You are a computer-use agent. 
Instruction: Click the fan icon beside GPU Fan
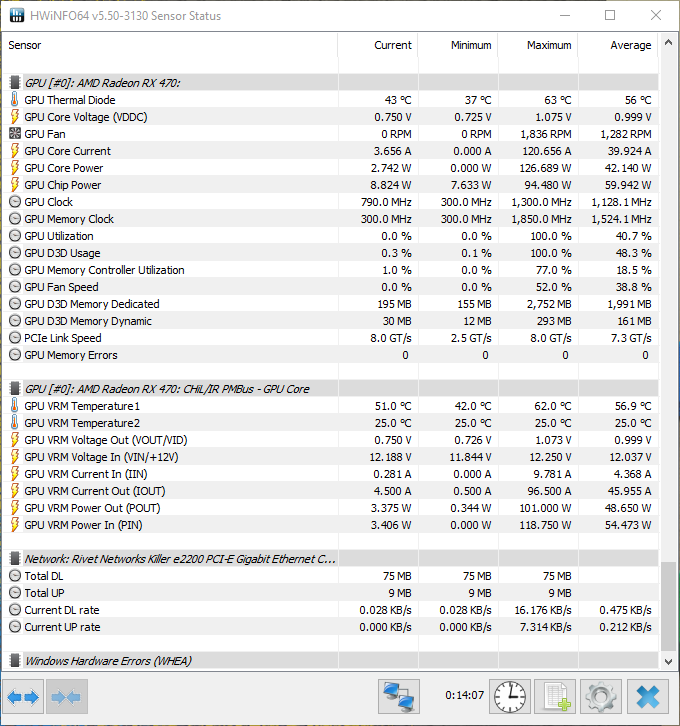[15, 134]
